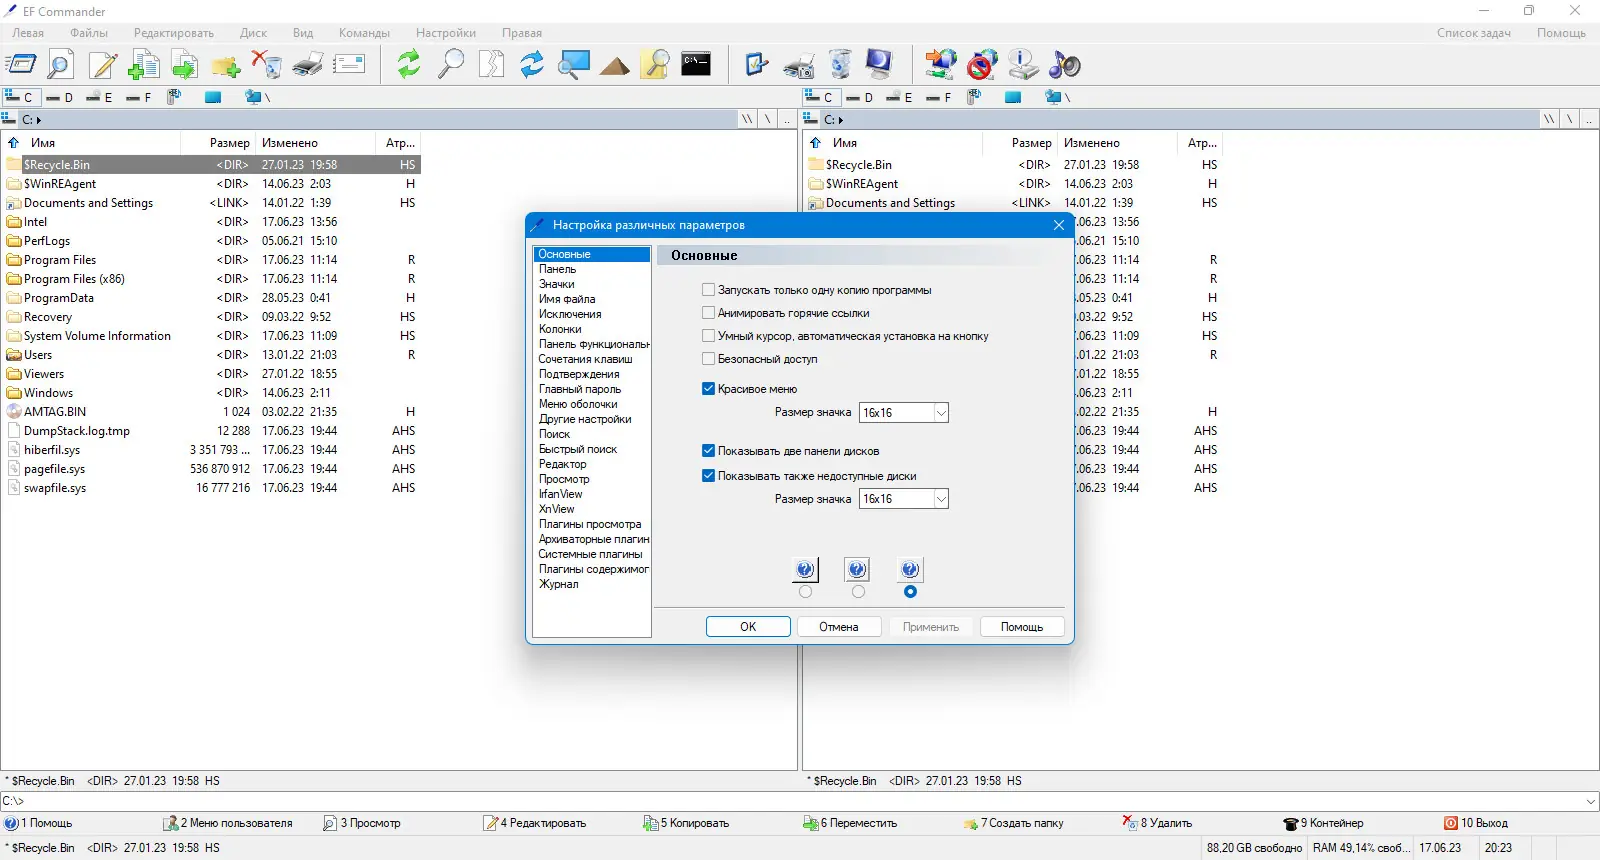The image size is (1600, 860).
Task: Click the 'Помощь' button in the settings dialog
Action: (1022, 627)
